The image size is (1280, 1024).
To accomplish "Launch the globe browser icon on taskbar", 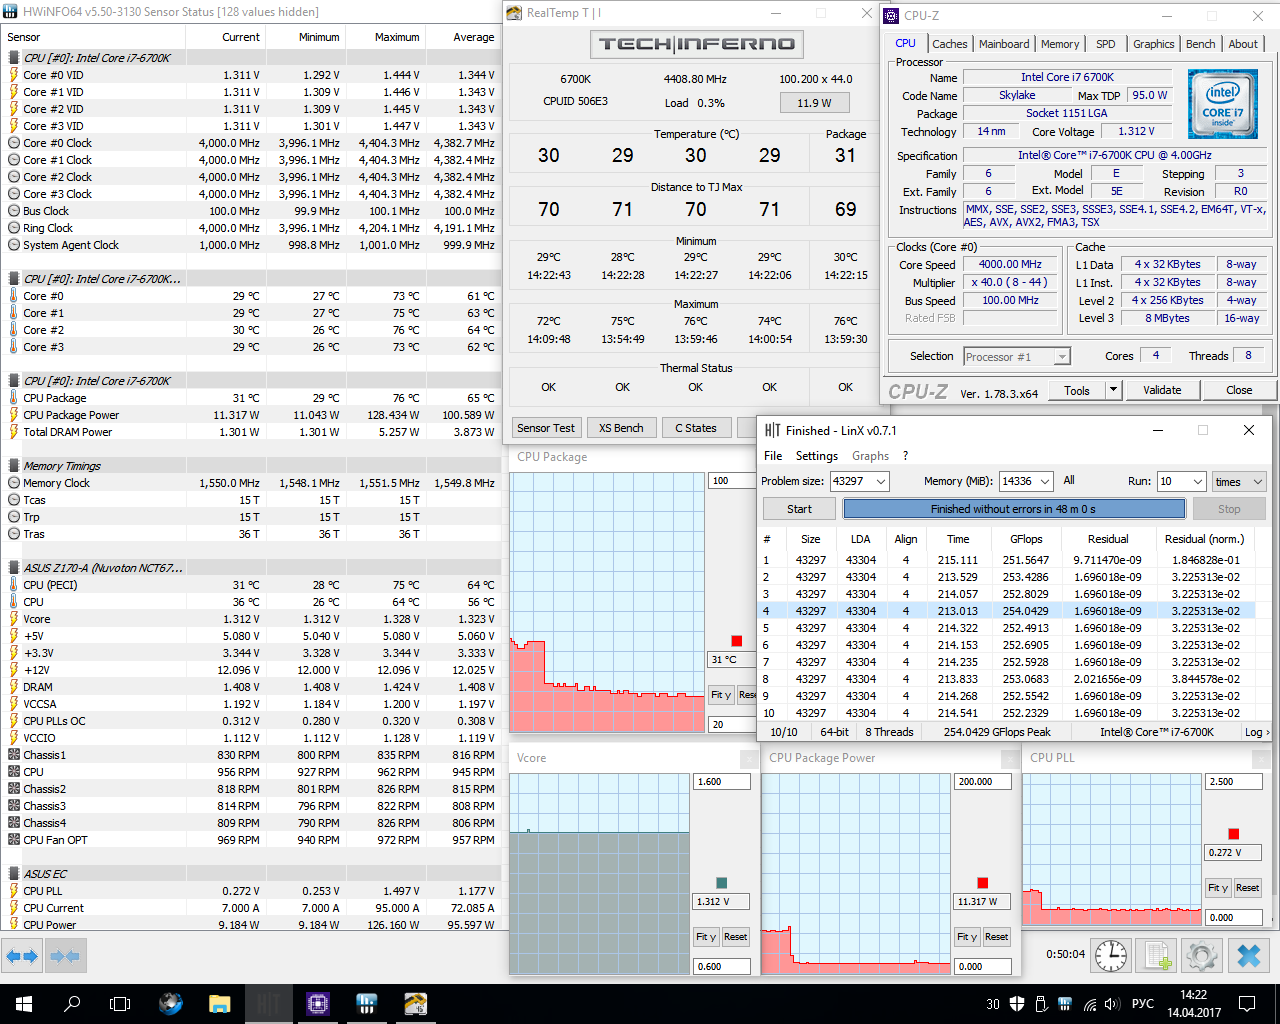I will pyautogui.click(x=171, y=1004).
